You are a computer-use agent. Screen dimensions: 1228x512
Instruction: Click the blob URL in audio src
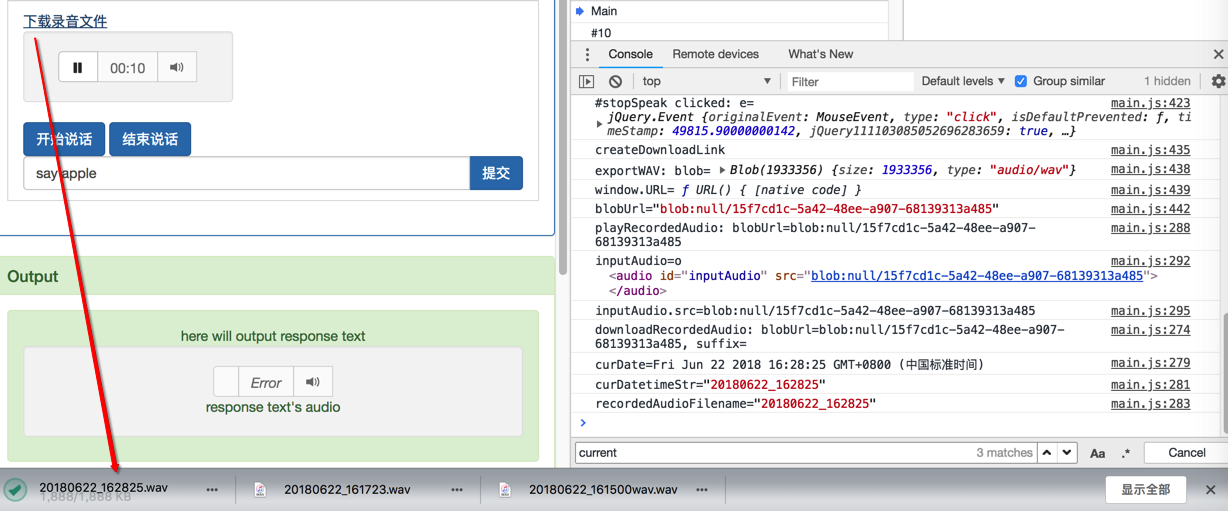click(976, 276)
